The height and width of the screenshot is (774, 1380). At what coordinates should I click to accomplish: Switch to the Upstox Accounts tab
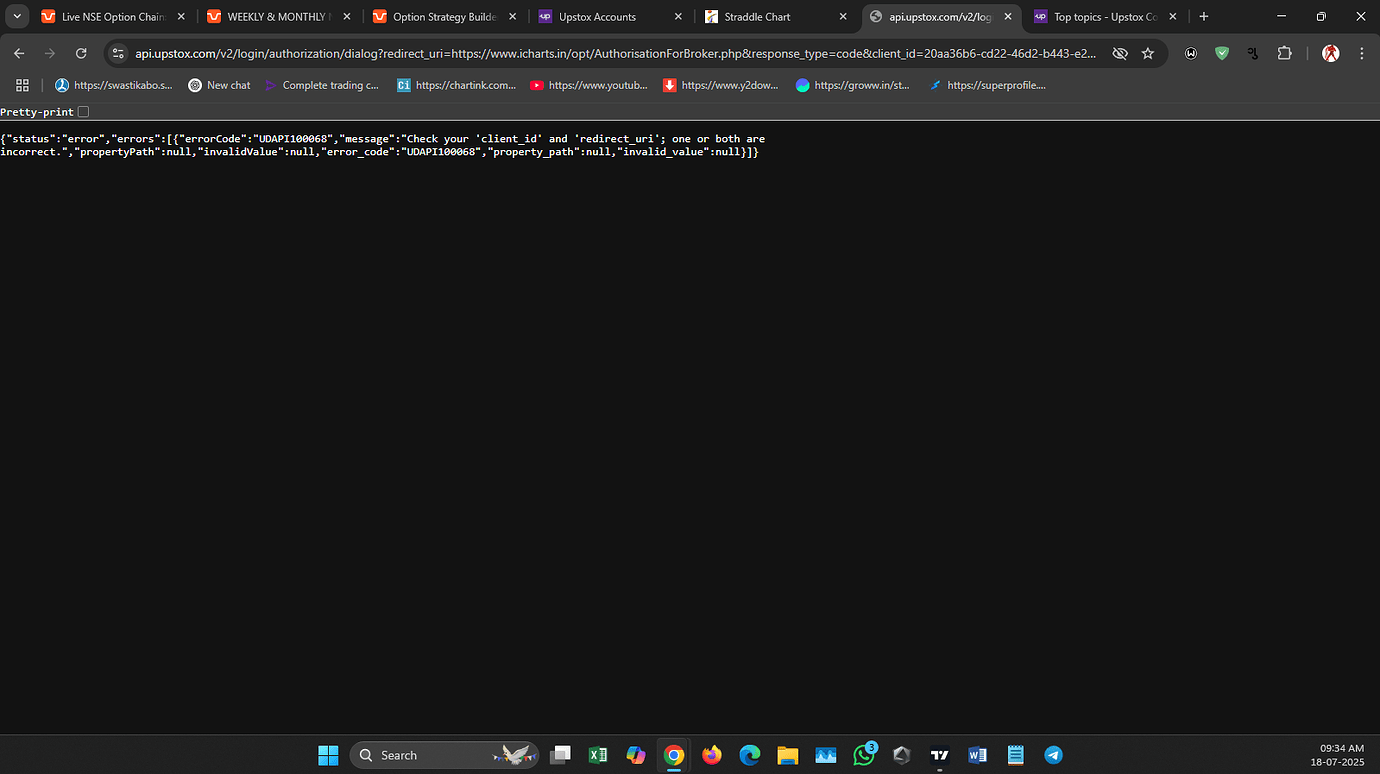[597, 16]
